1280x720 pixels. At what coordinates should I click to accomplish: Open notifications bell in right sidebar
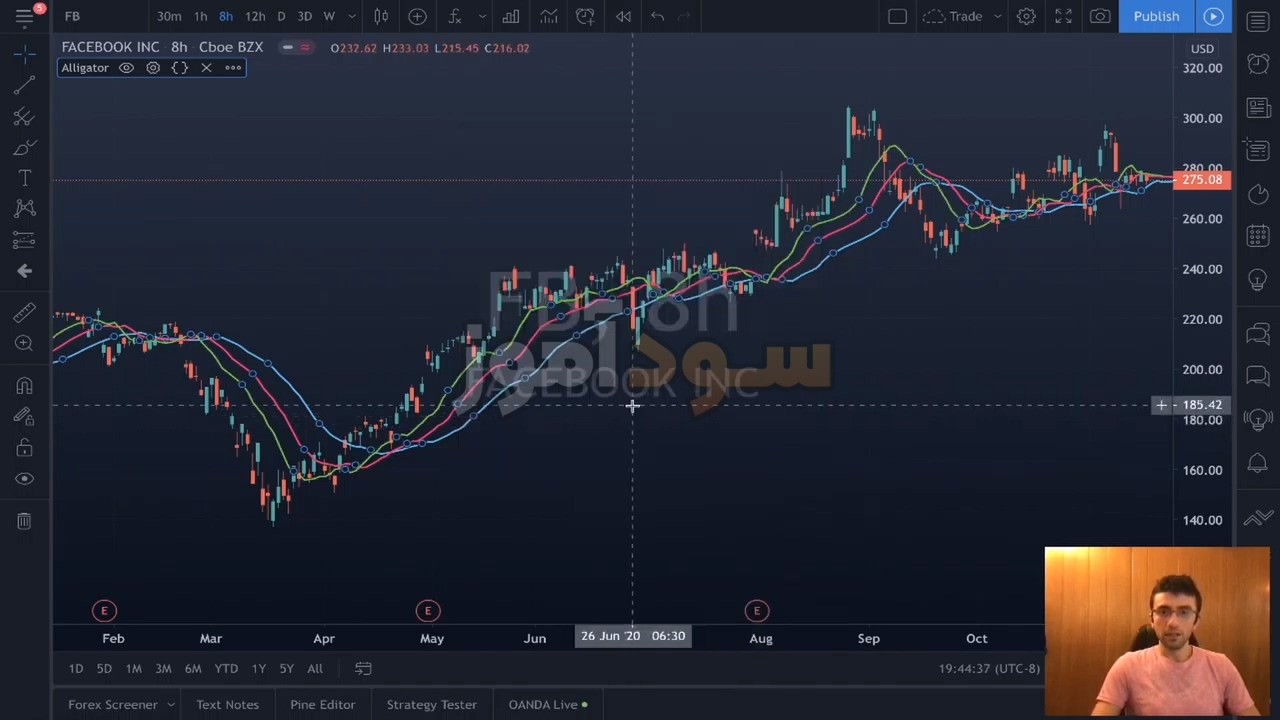tap(1258, 463)
